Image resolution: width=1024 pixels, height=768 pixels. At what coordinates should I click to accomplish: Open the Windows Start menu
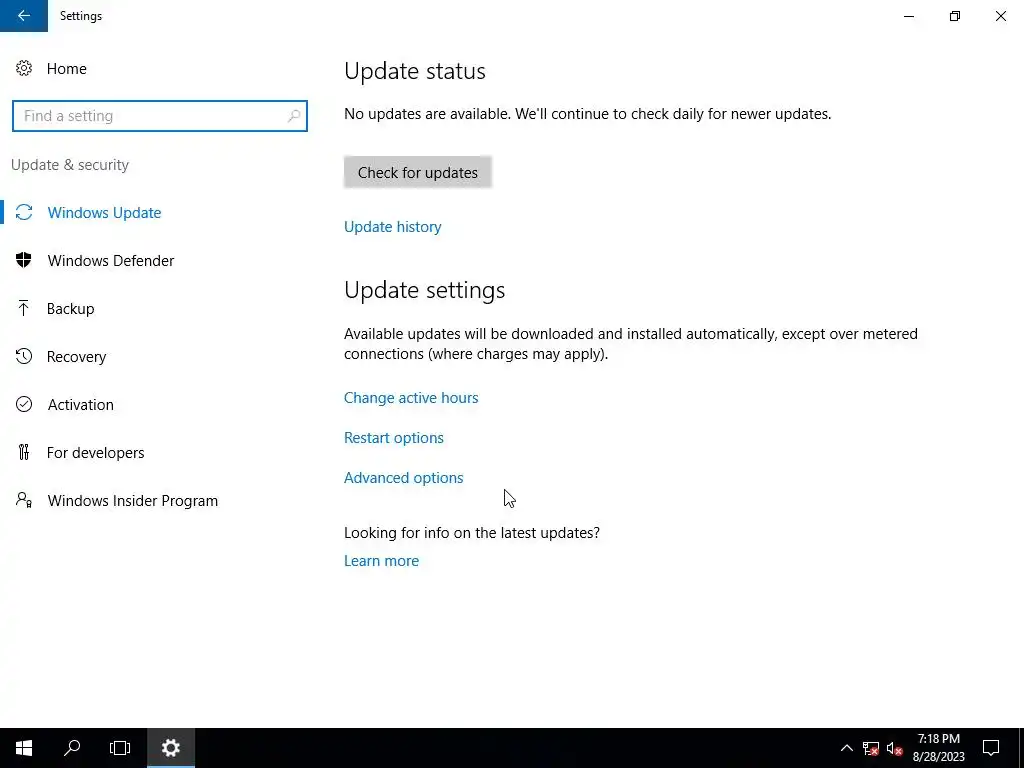click(24, 748)
